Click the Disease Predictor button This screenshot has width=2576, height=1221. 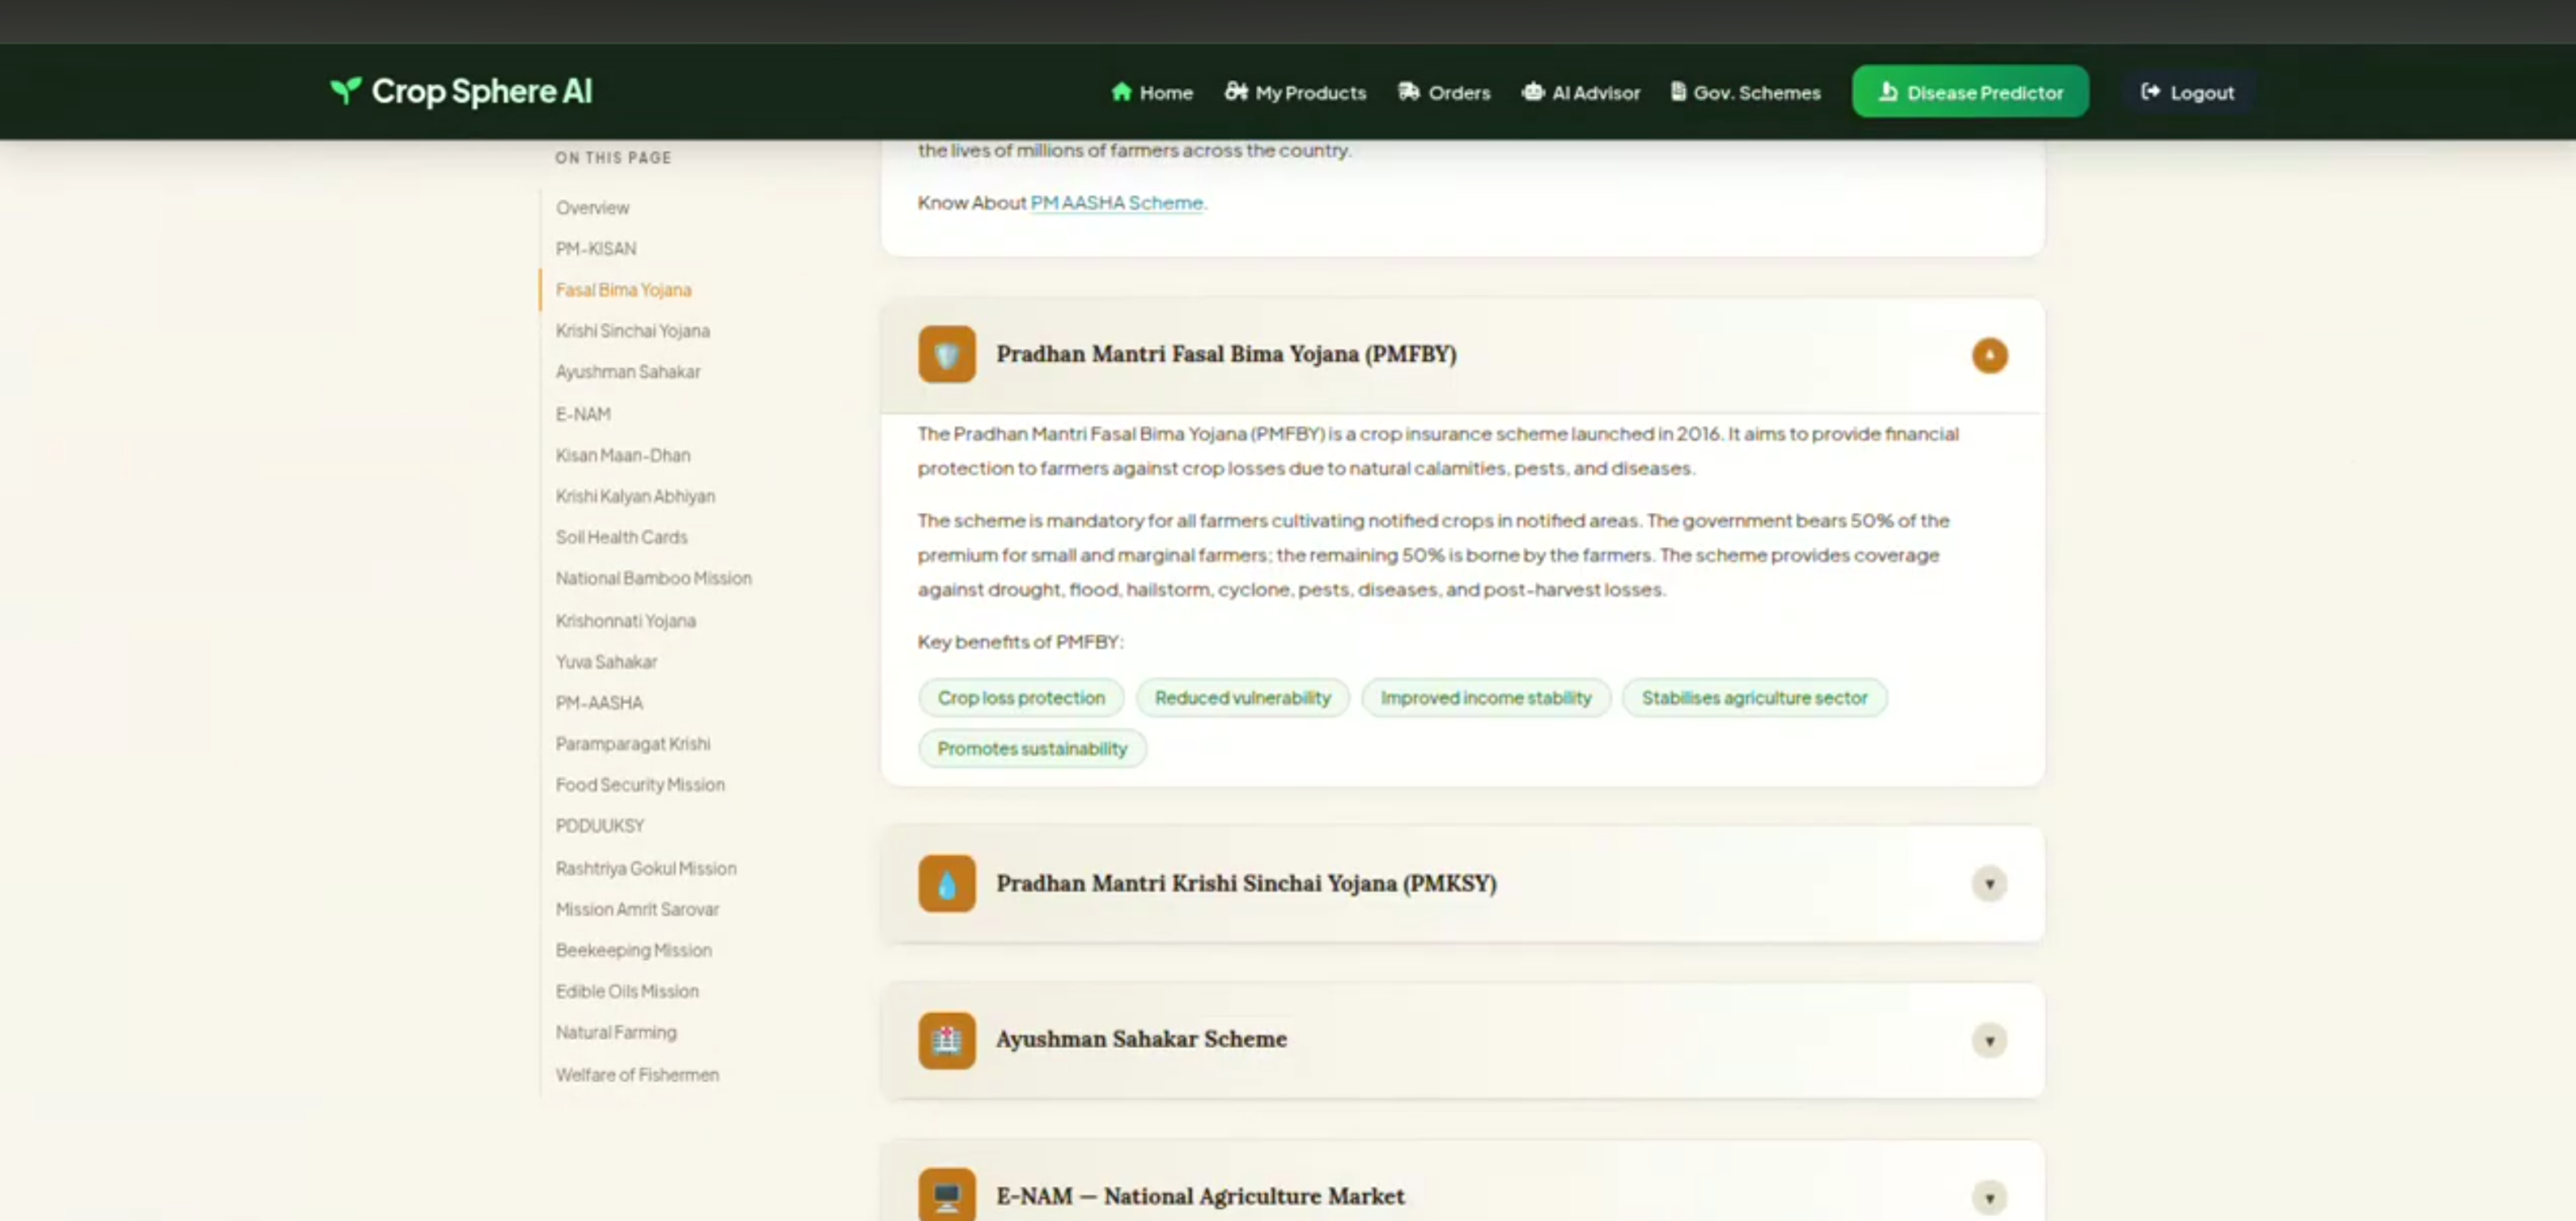click(x=1970, y=91)
